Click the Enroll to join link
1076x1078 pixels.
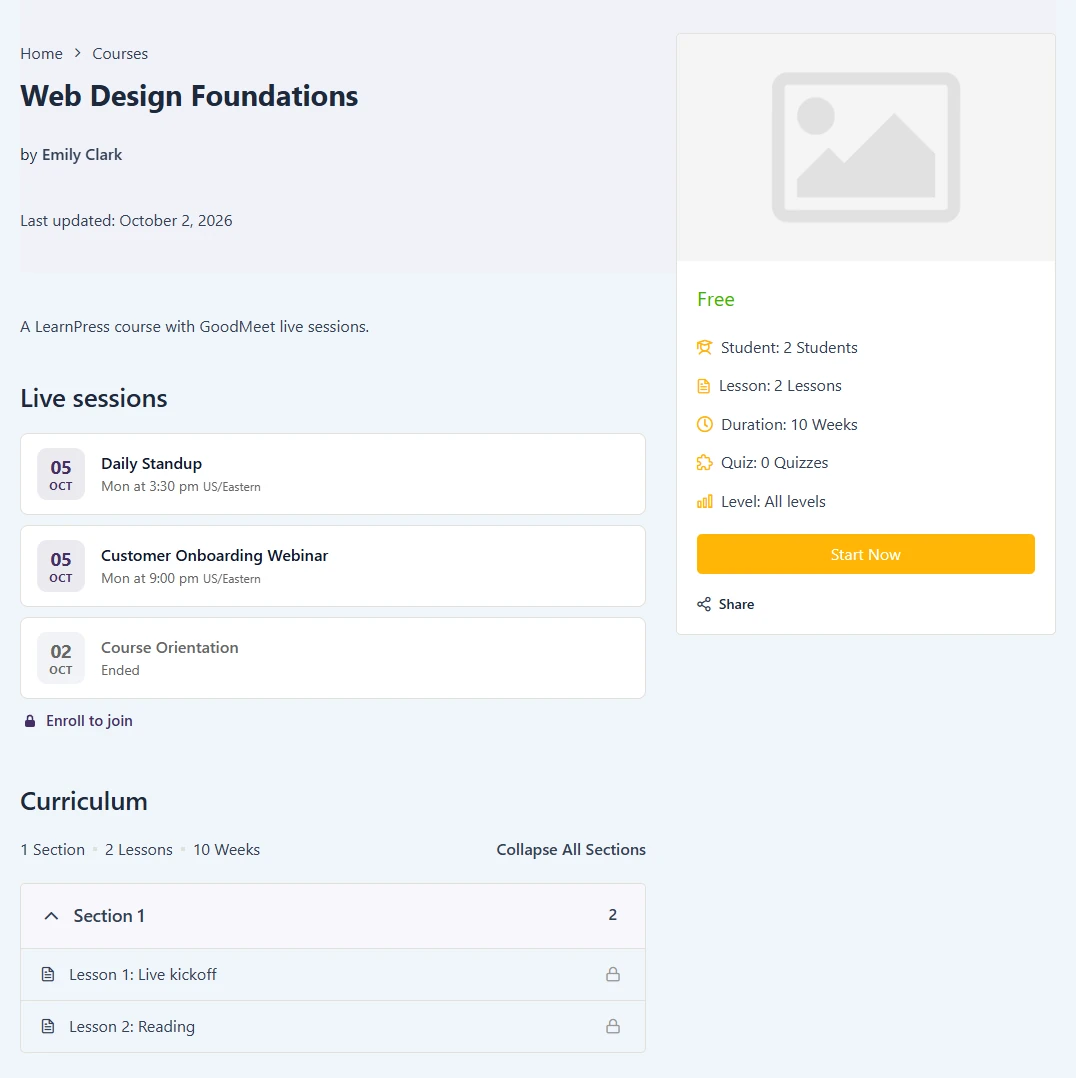coord(89,720)
